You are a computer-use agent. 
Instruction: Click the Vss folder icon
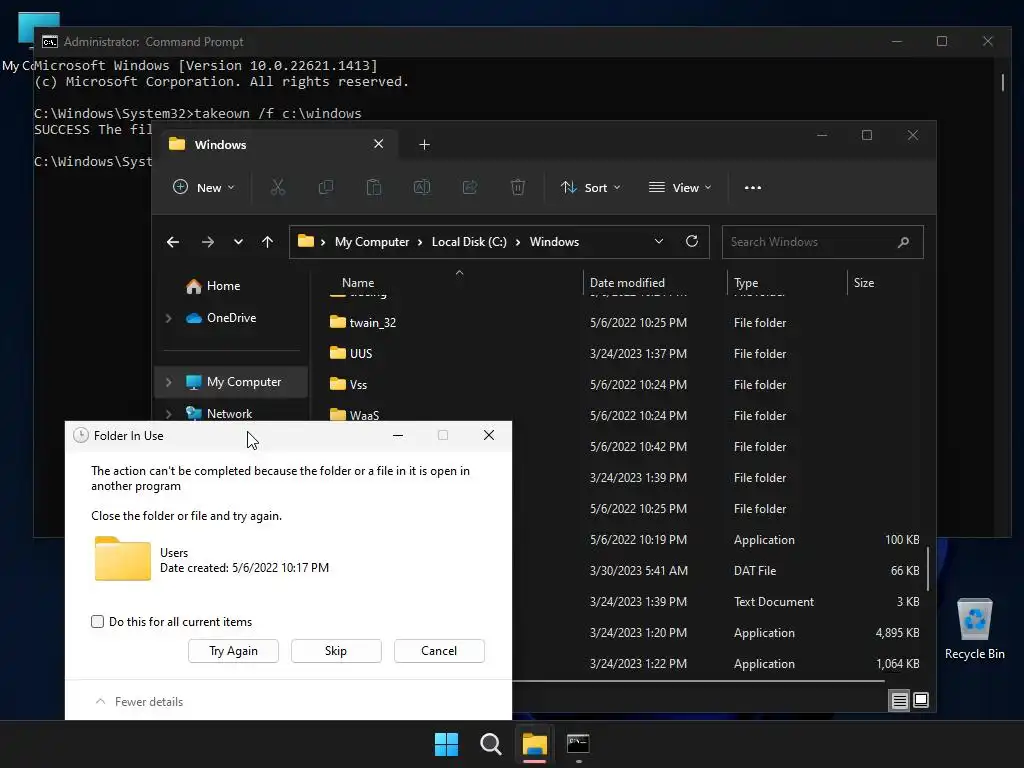(338, 384)
